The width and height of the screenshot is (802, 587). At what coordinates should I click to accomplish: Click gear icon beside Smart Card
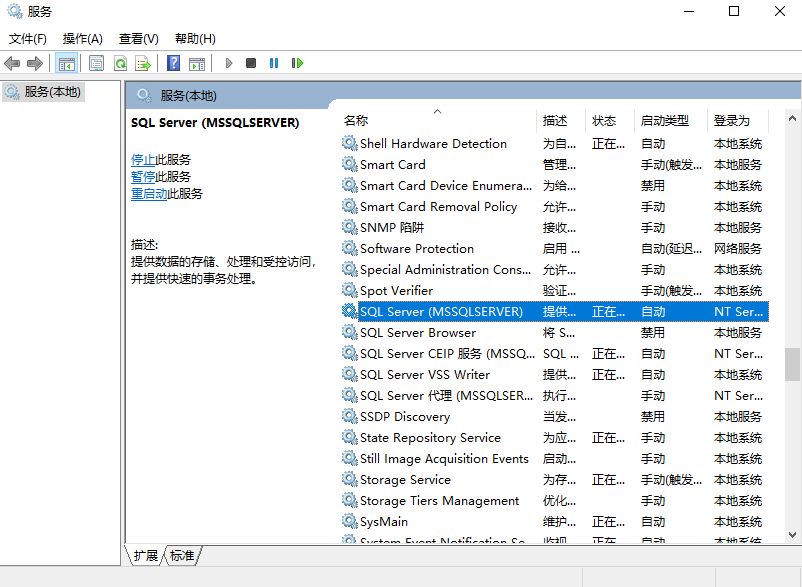point(350,164)
